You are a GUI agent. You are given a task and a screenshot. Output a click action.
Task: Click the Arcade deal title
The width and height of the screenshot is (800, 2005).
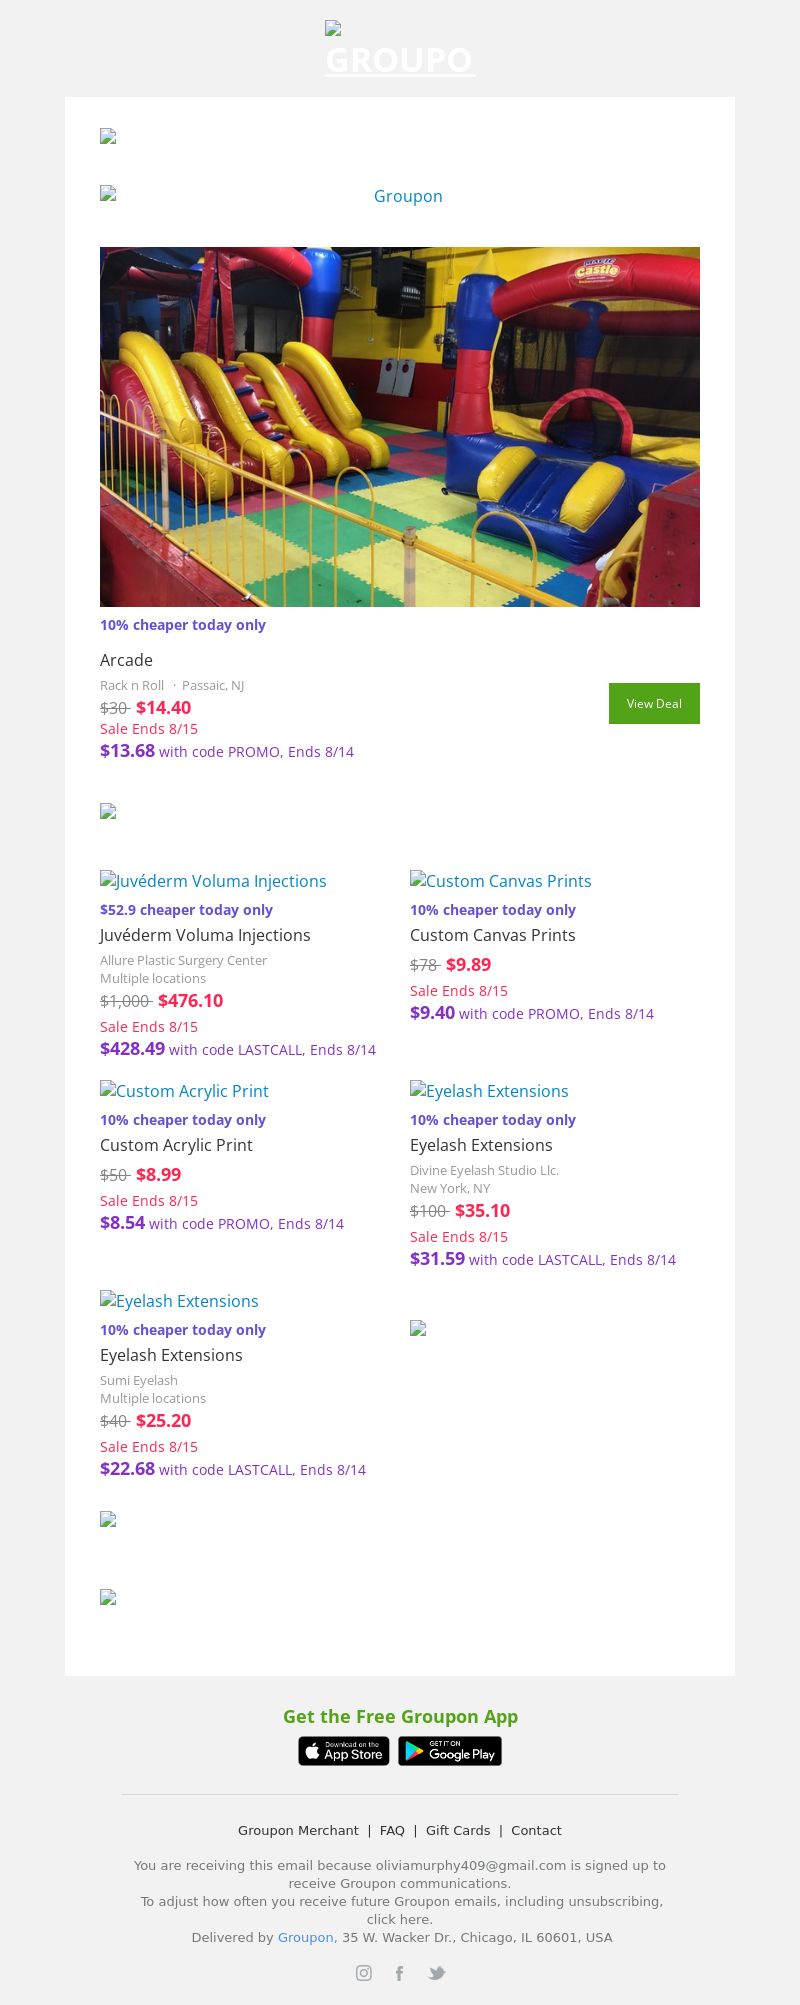coord(126,660)
